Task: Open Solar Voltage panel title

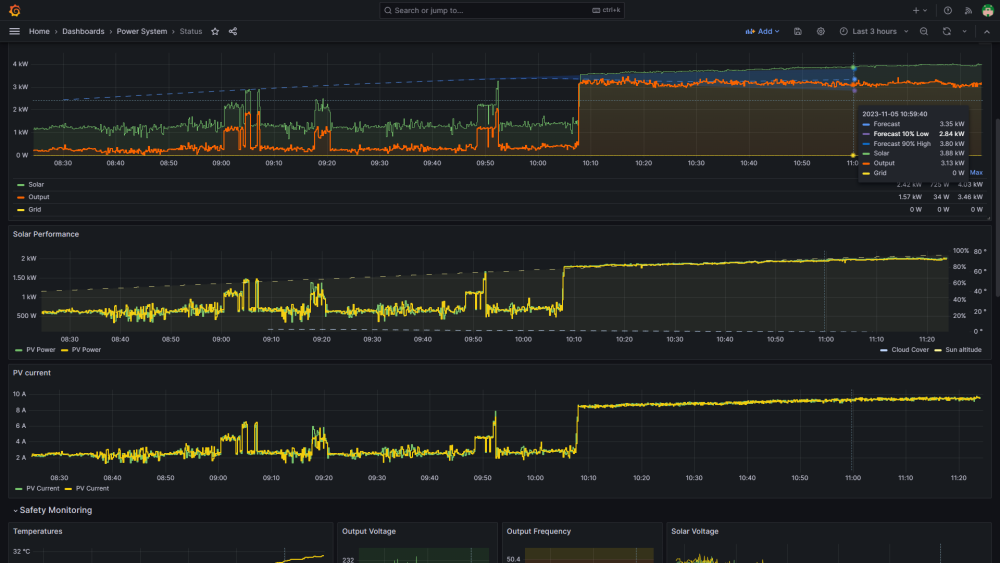Action: coord(695,531)
